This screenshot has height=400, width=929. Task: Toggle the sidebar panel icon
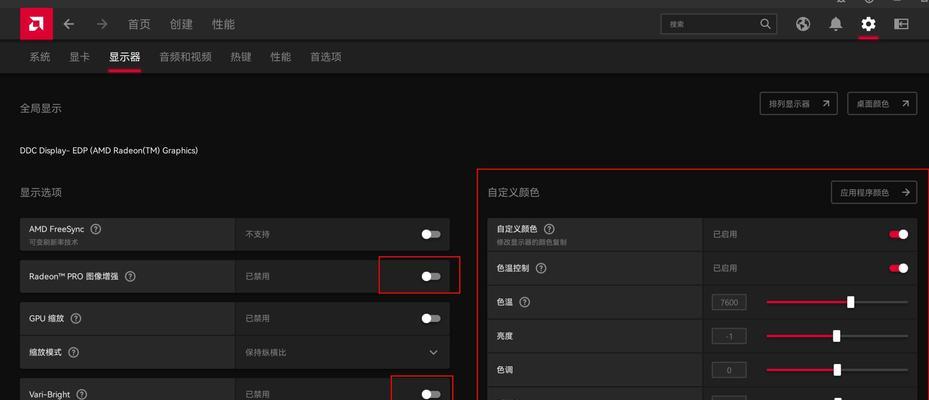pyautogui.click(x=901, y=24)
